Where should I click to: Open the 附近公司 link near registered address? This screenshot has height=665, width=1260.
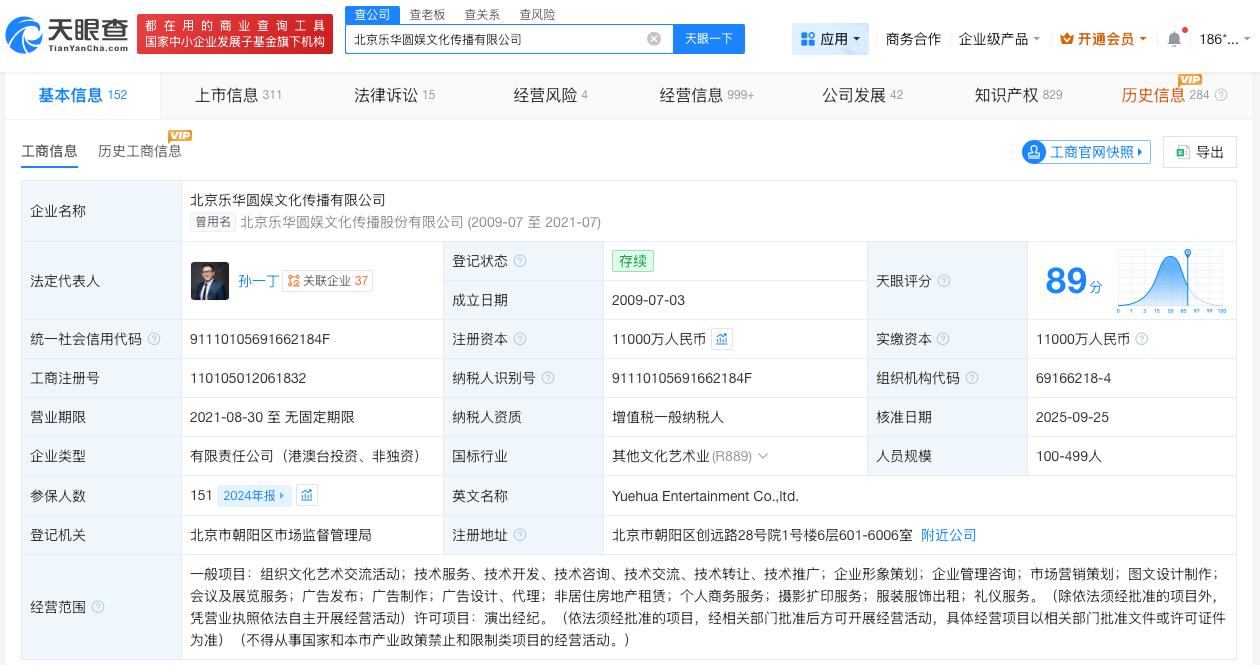pyautogui.click(x=948, y=535)
